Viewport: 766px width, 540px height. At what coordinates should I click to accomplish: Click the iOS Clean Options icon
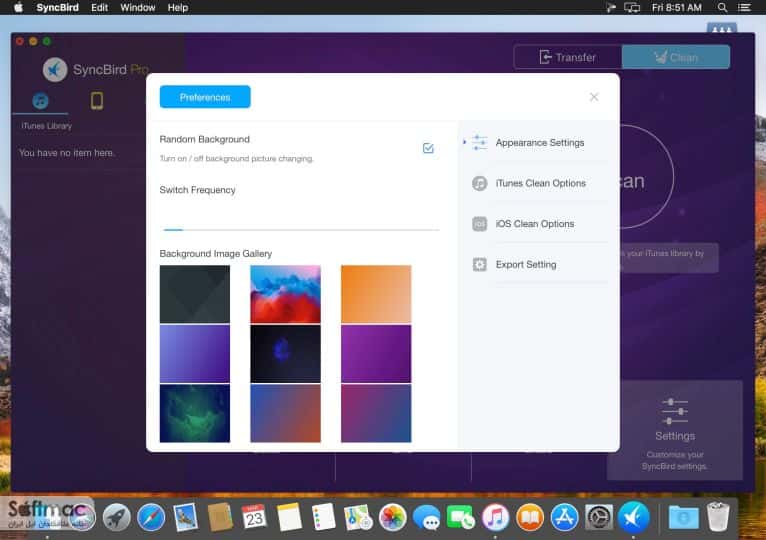(480, 224)
